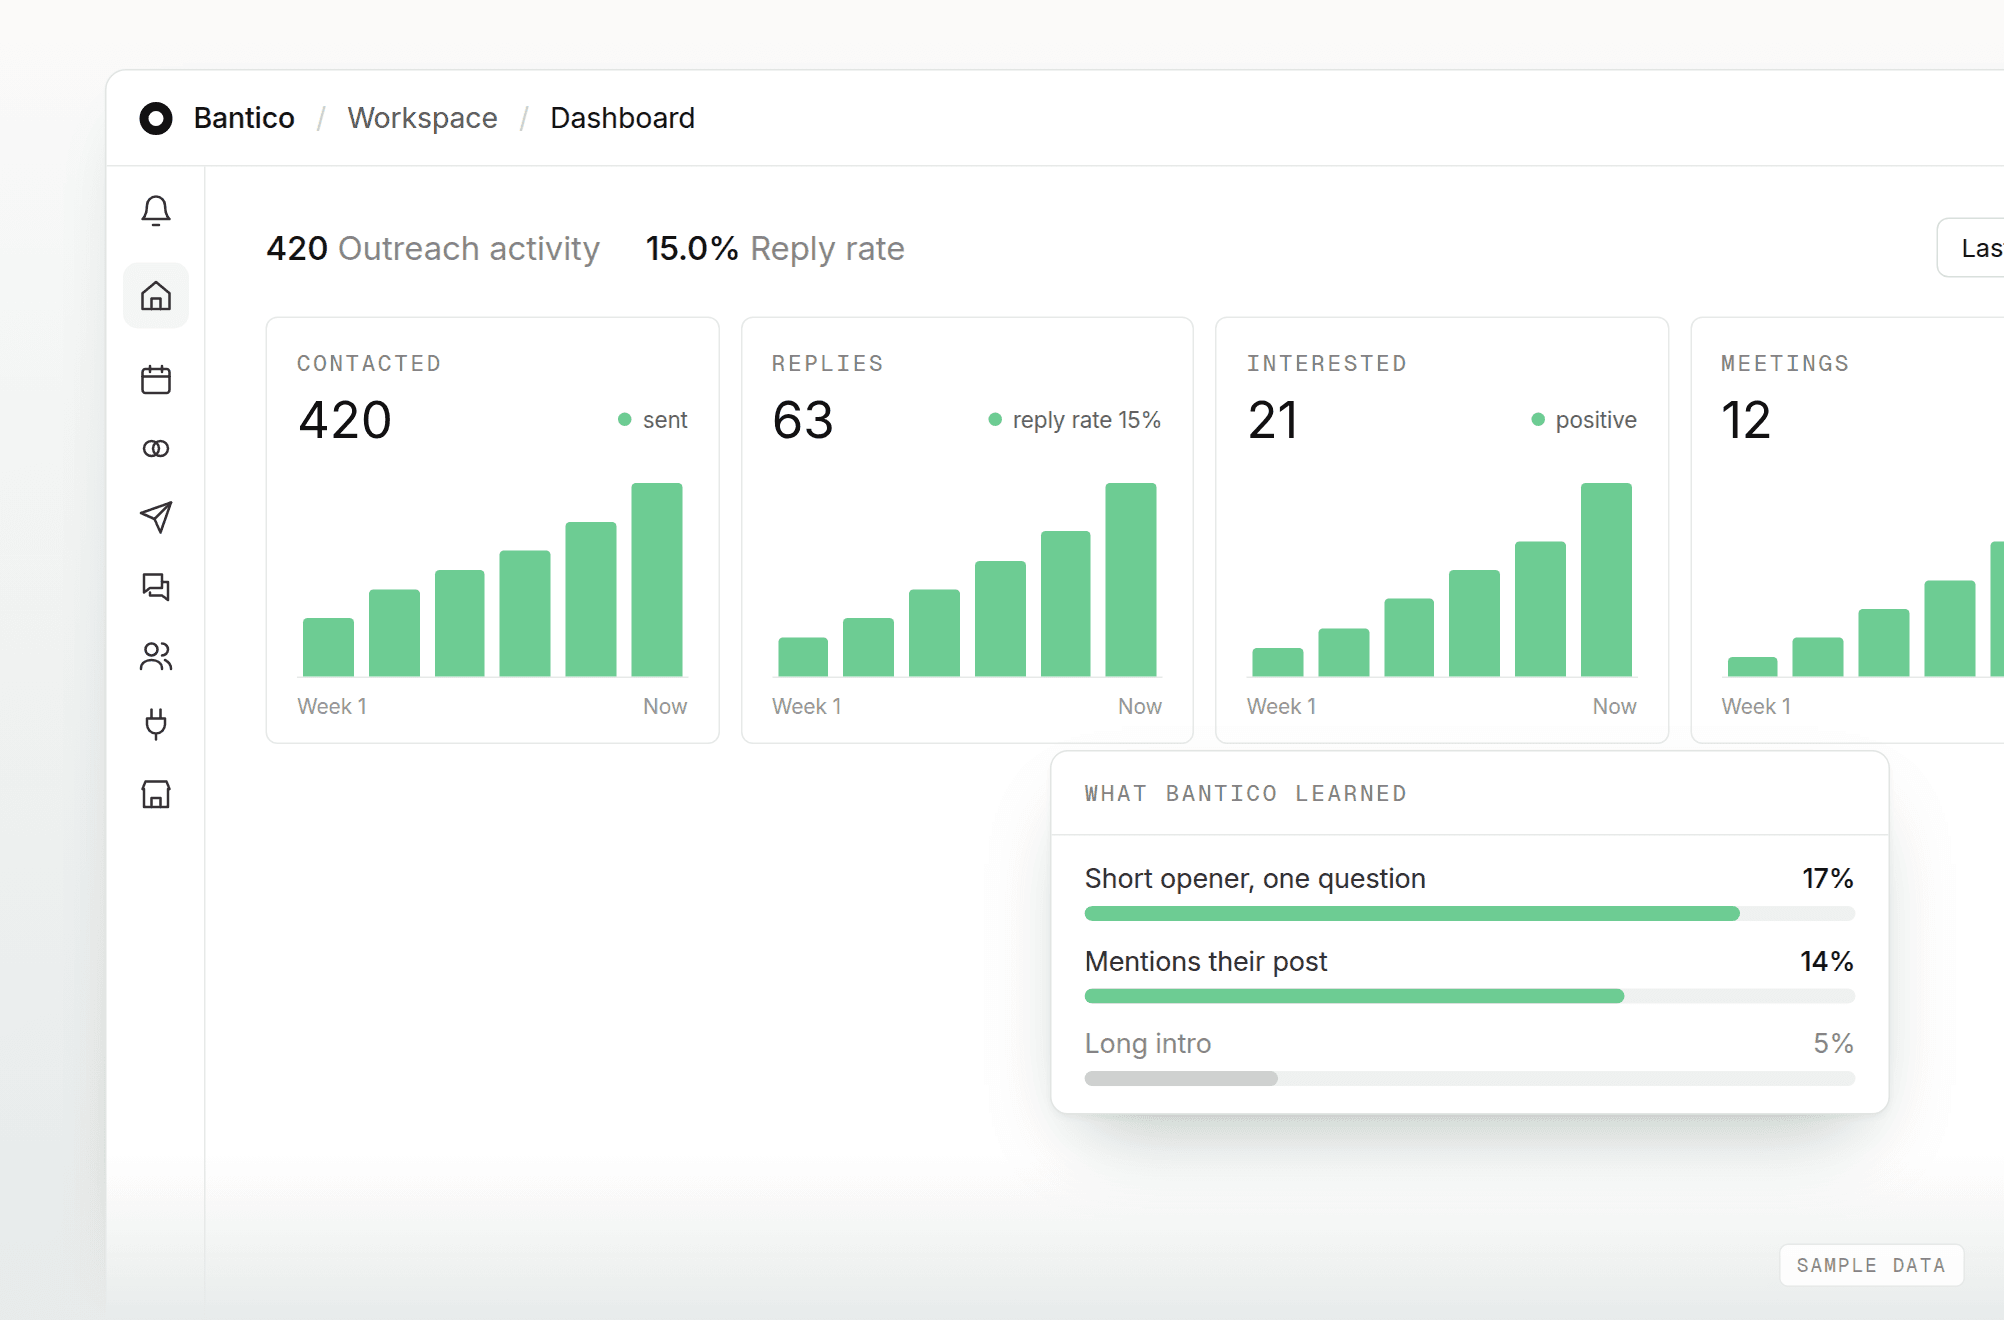Open the plug integrations icon
Image resolution: width=2004 pixels, height=1320 pixels.
156,724
